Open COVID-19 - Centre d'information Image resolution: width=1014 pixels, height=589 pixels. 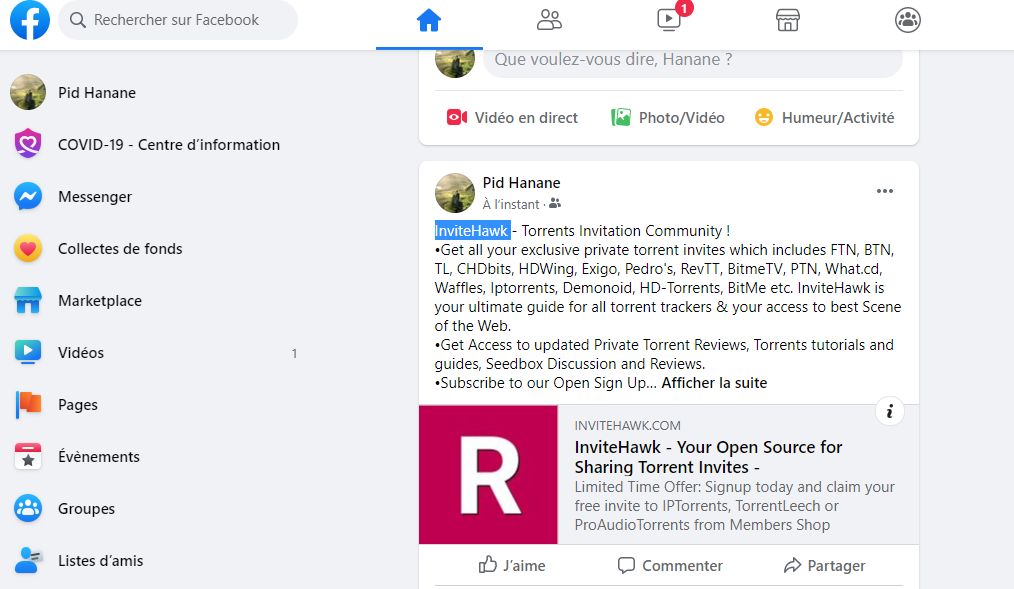click(169, 145)
